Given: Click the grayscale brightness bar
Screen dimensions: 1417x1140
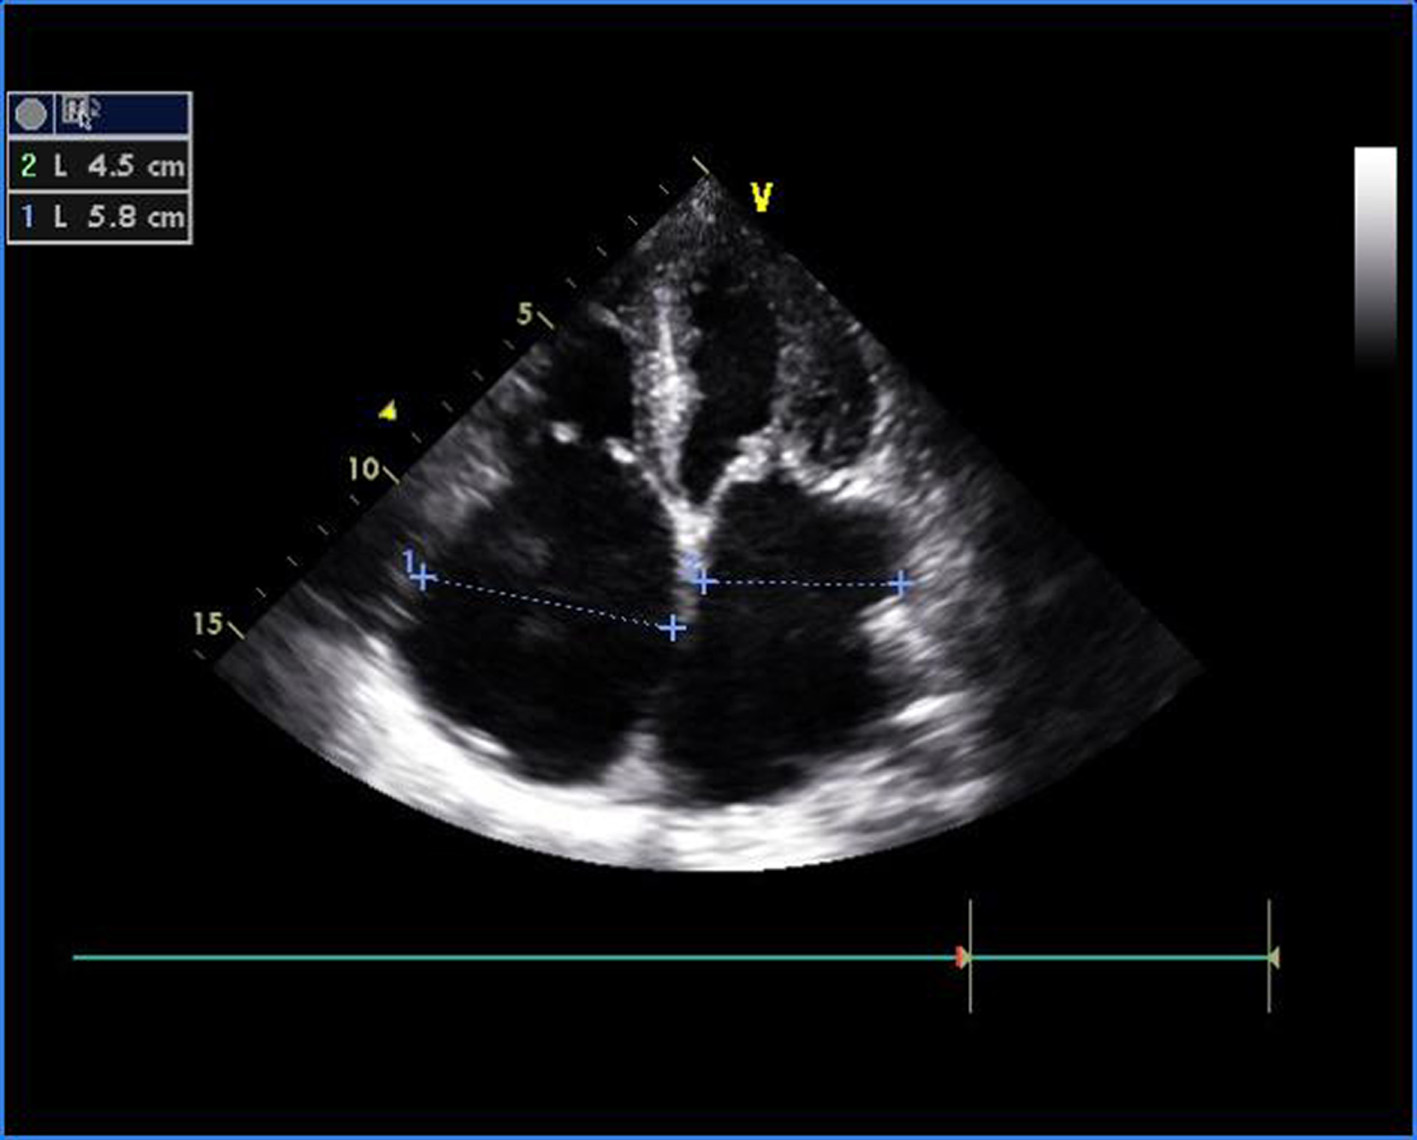Looking at the screenshot, I should pos(1375,257).
